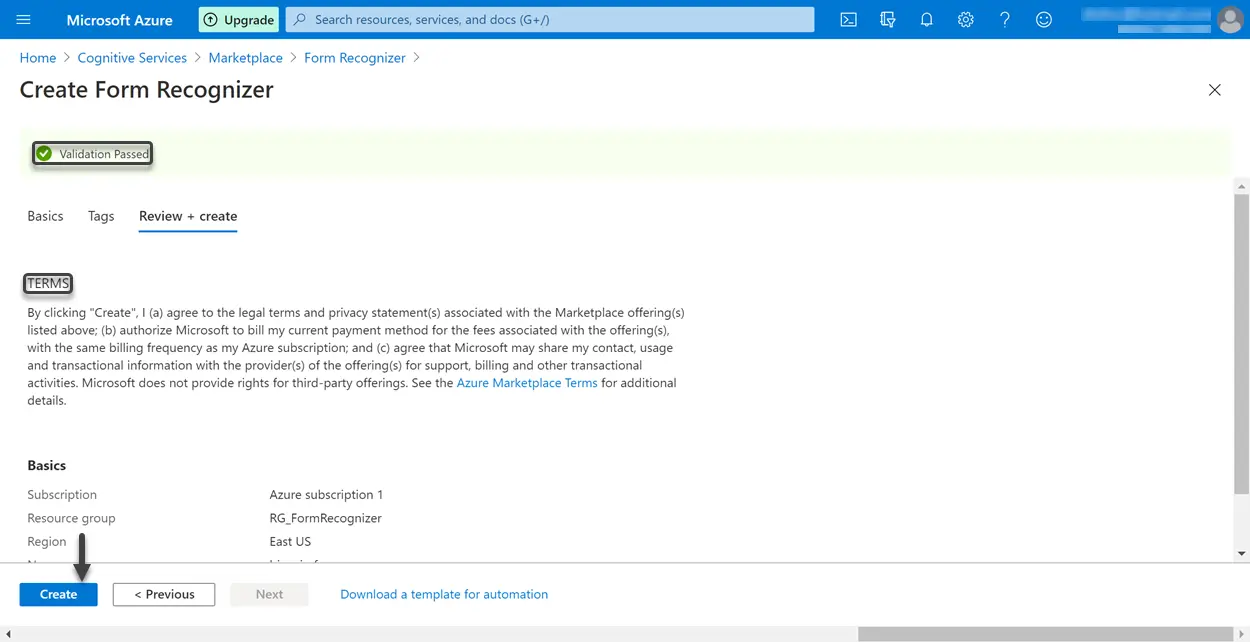Go to the Marketplace breadcrumb
The height and width of the screenshot is (642, 1250).
(x=245, y=58)
